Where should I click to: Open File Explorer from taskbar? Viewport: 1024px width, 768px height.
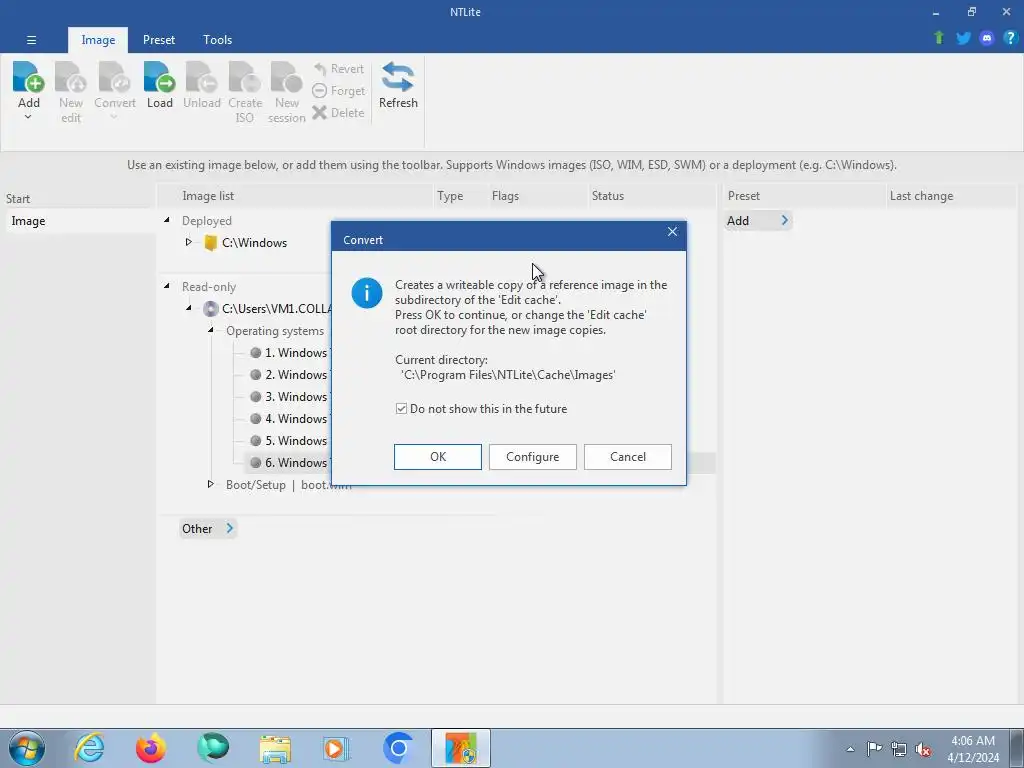click(x=275, y=748)
